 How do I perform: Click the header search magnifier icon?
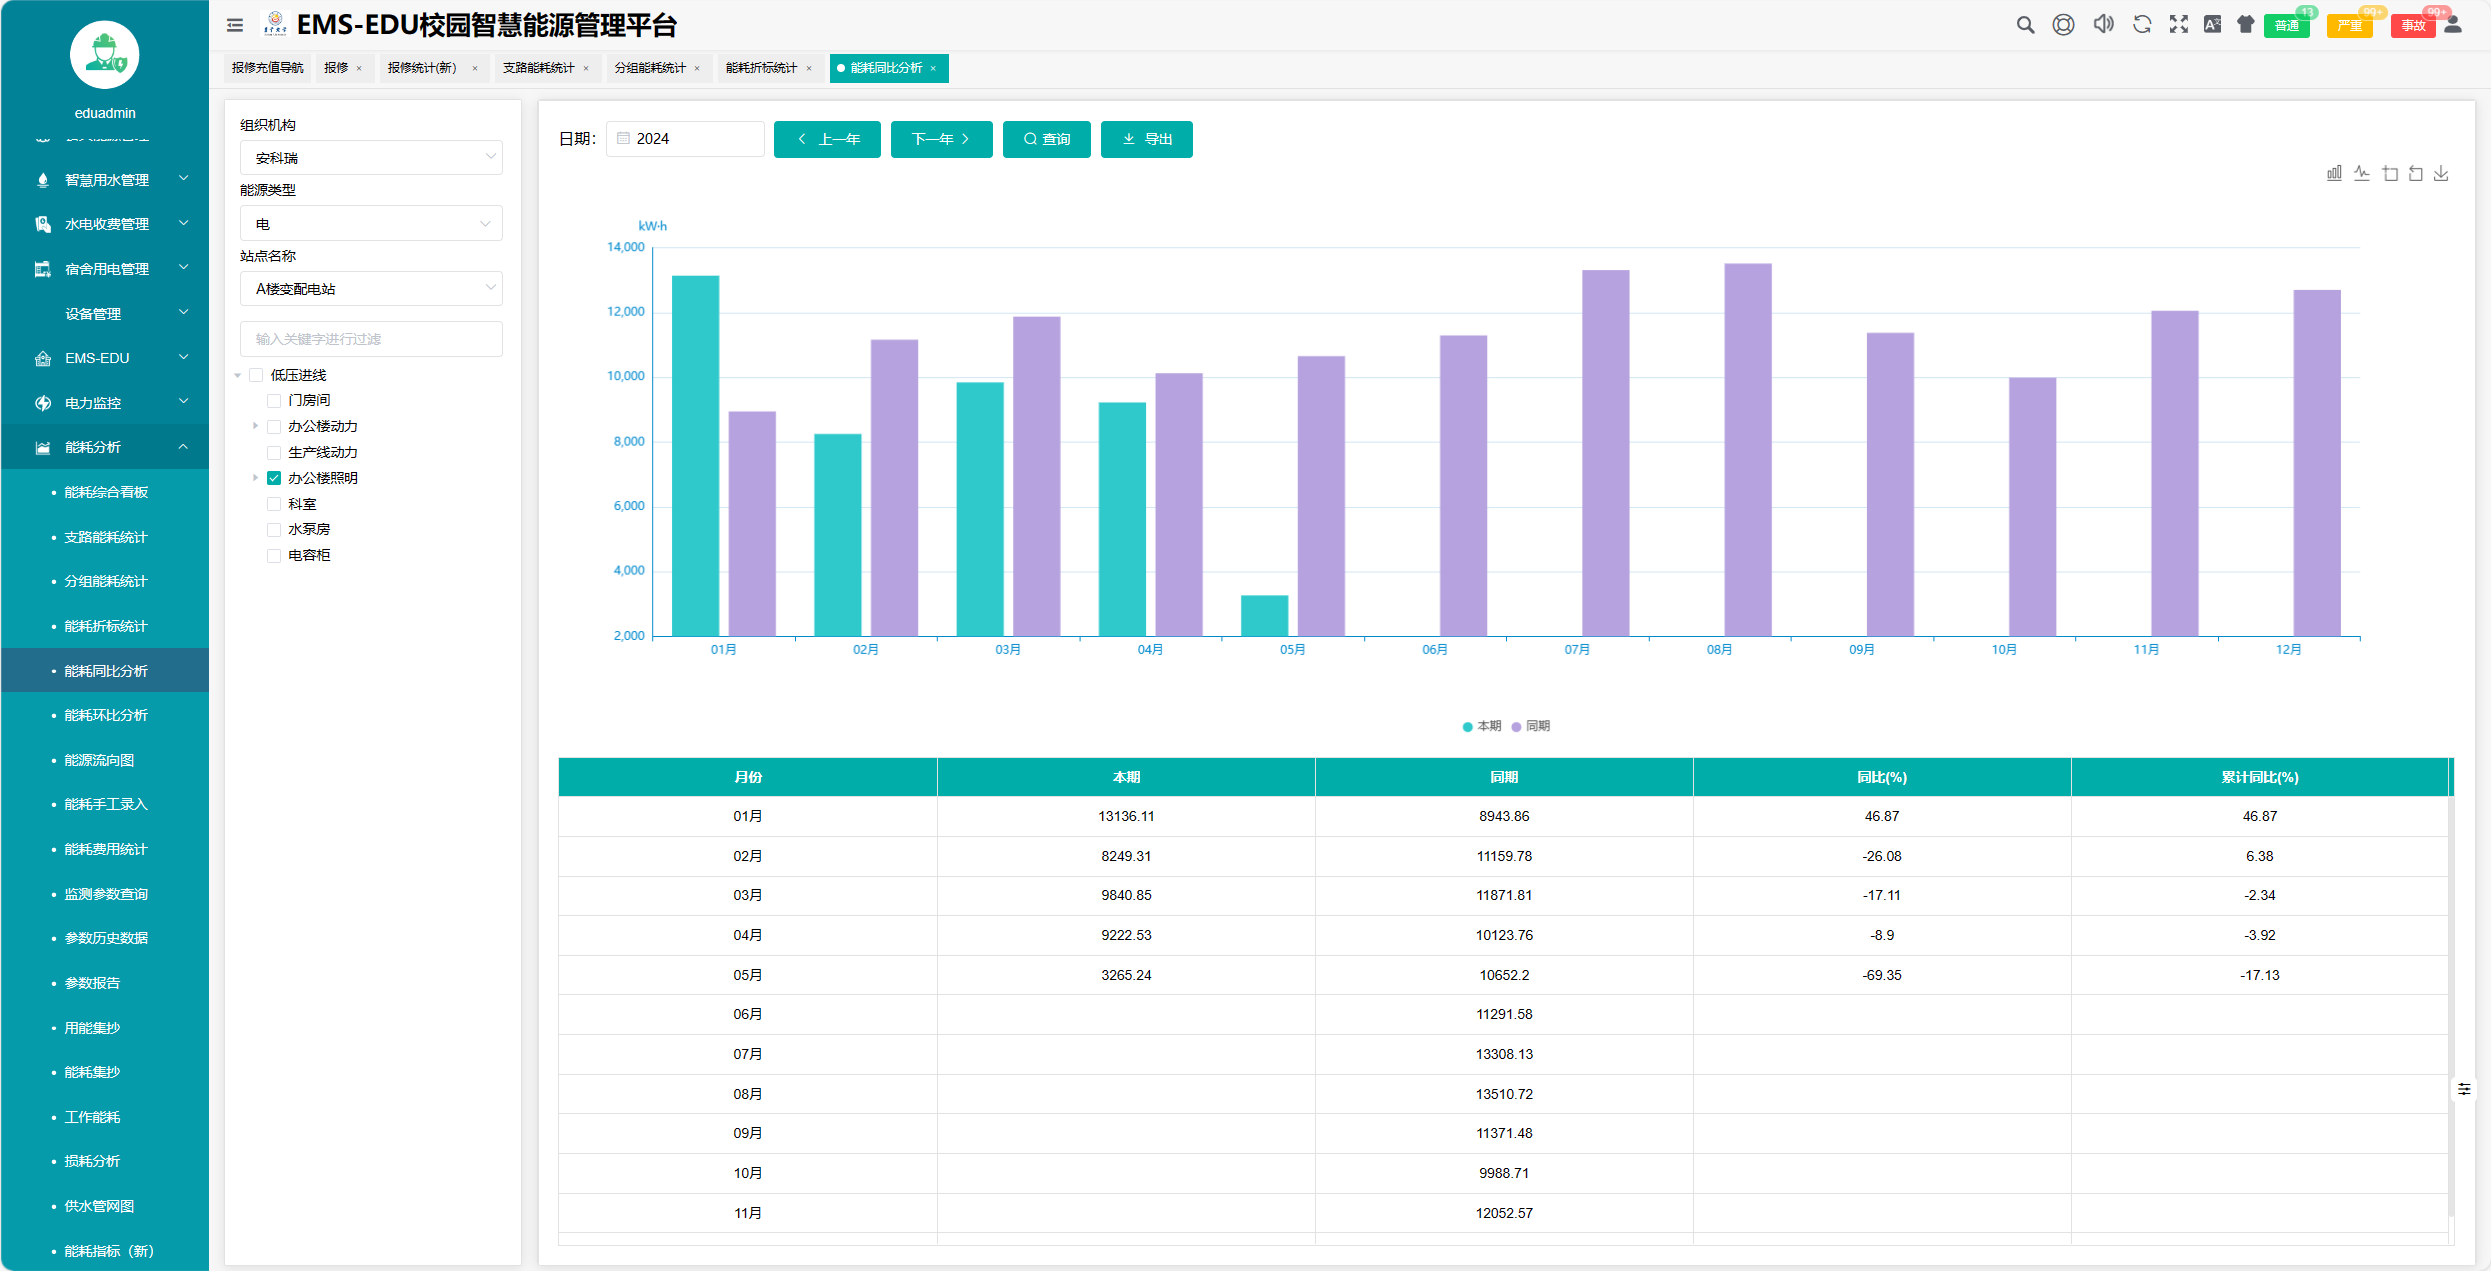tap(2025, 25)
